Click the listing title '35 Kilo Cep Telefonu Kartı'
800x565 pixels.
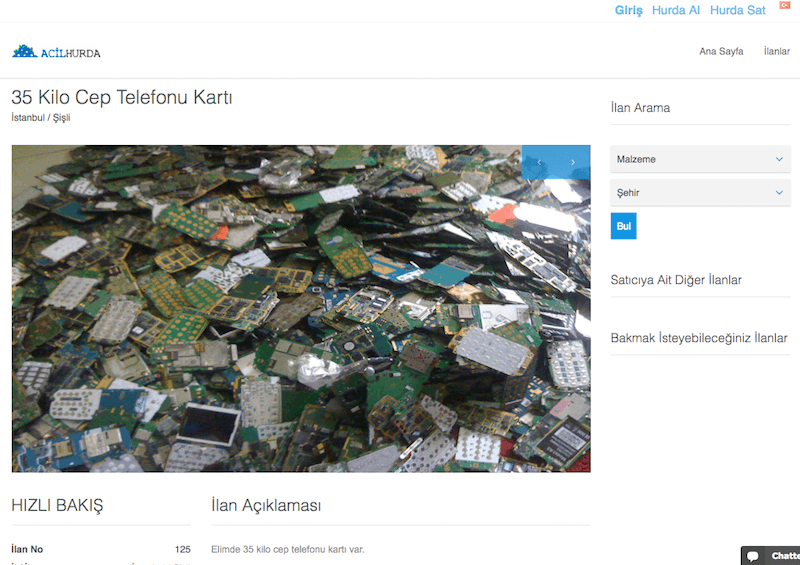pos(122,98)
